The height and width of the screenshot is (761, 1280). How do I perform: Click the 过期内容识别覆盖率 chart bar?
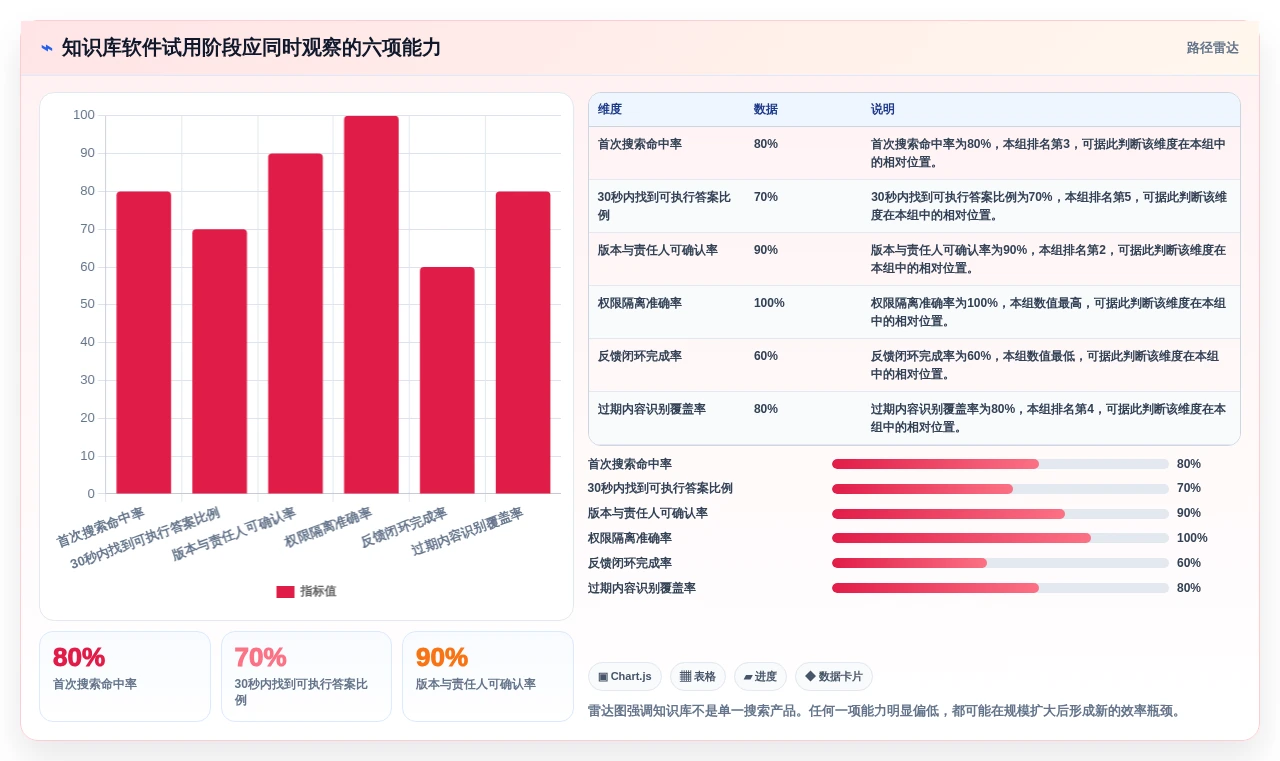coord(523,342)
